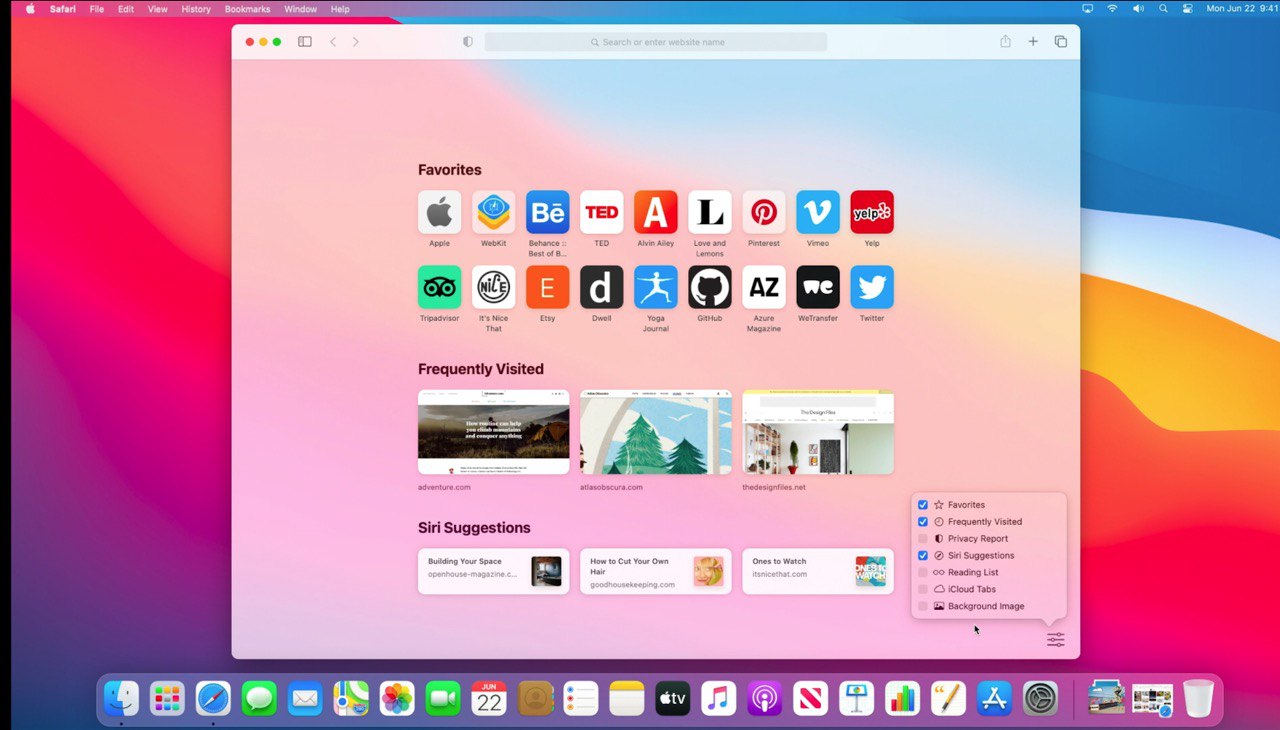This screenshot has height=730, width=1280.
Task: Open the It's Nice That favorite
Action: 493,287
